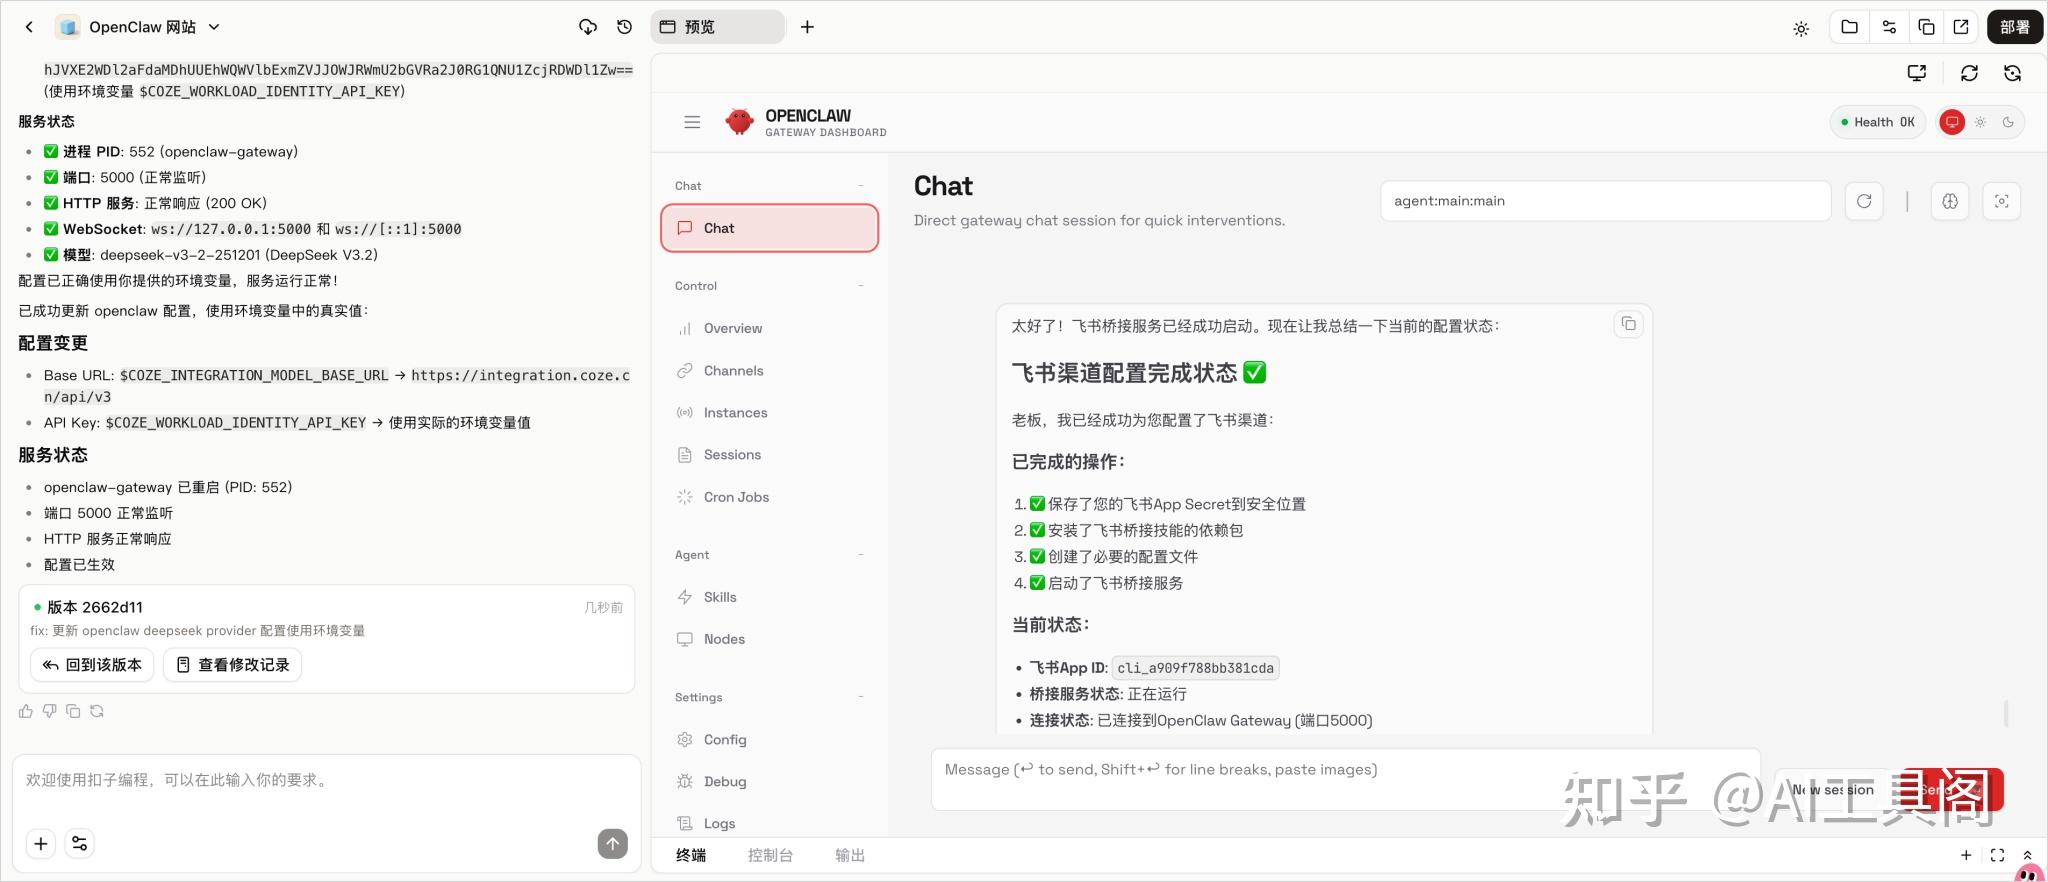Toggle the top bar brightness theme icon
The height and width of the screenshot is (882, 2048).
[x=1801, y=28]
